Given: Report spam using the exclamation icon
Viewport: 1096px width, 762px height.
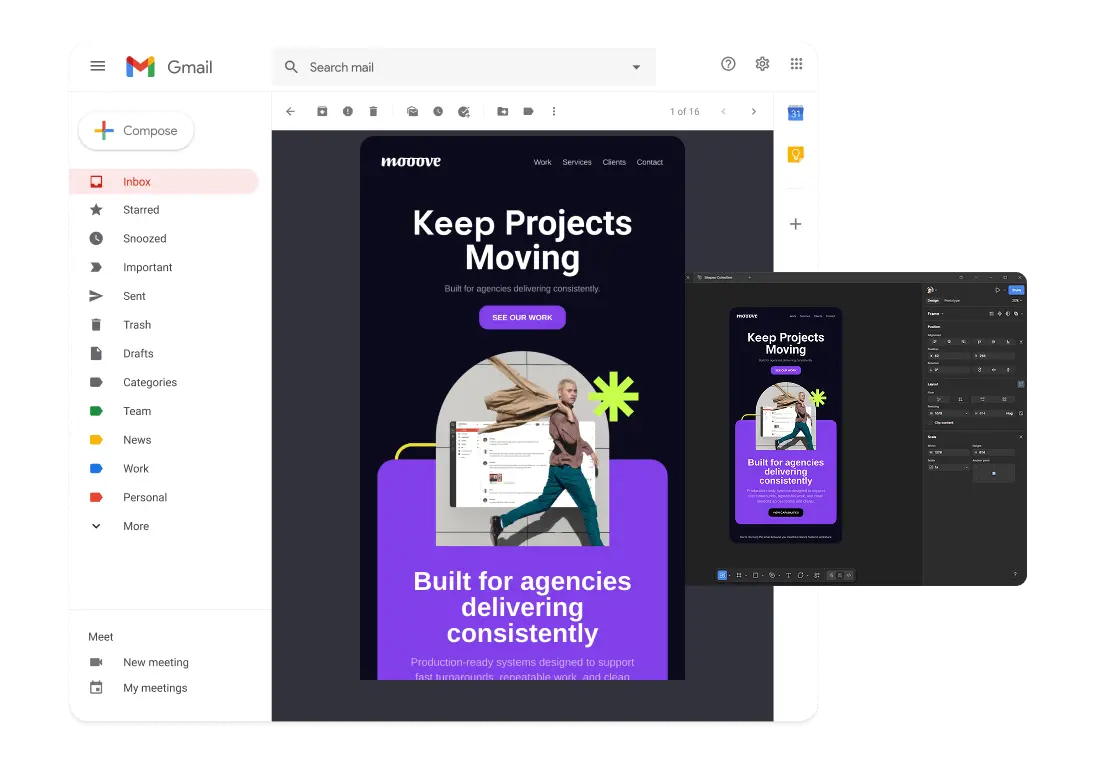Looking at the screenshot, I should pyautogui.click(x=347, y=111).
